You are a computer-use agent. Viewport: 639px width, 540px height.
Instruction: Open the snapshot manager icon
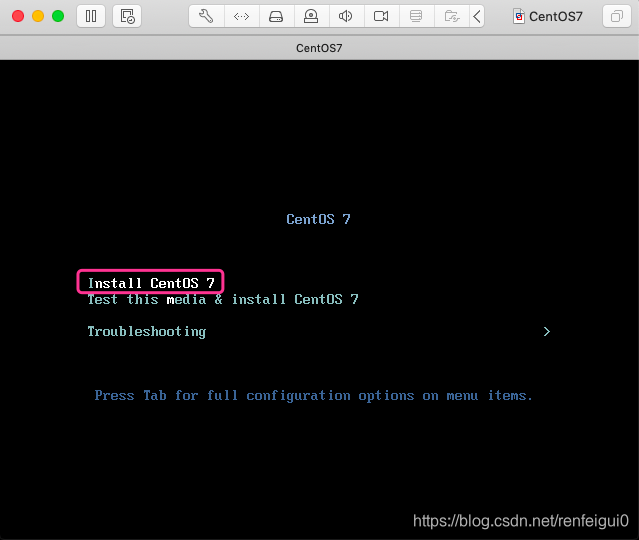[127, 16]
